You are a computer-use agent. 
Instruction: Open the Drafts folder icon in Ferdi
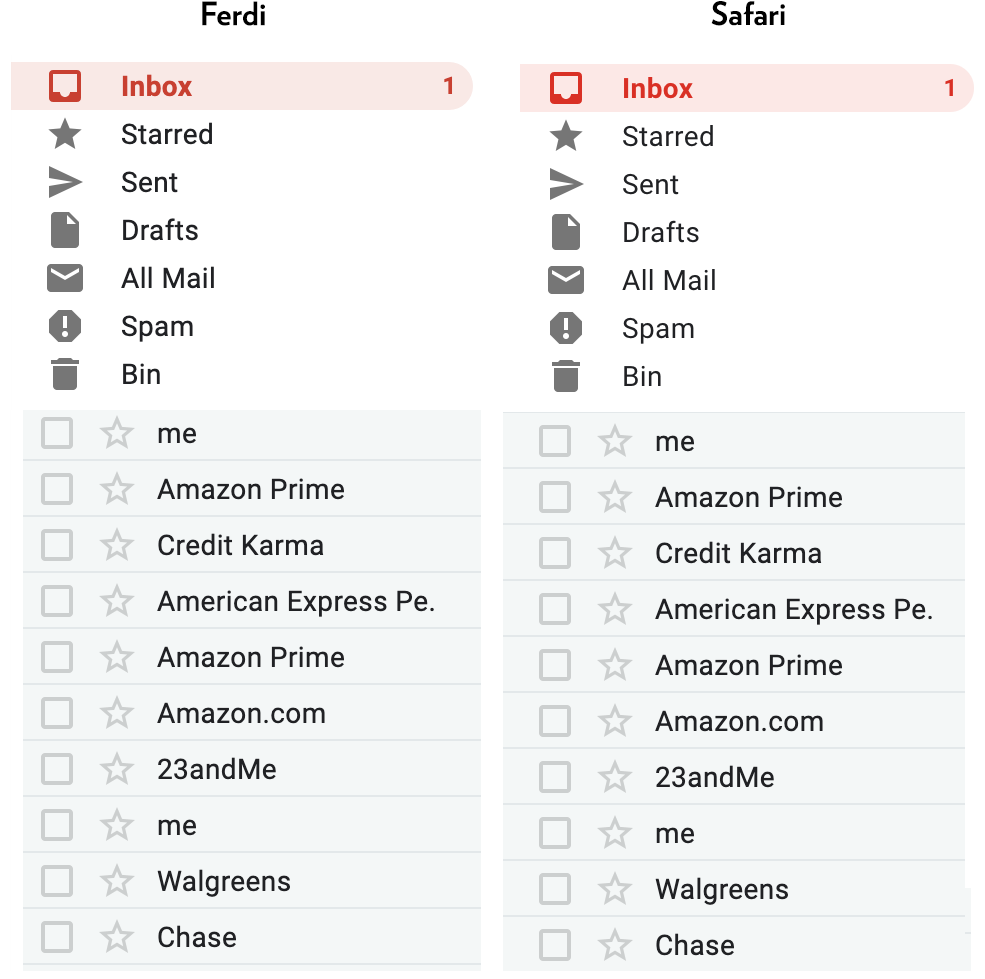tap(65, 230)
